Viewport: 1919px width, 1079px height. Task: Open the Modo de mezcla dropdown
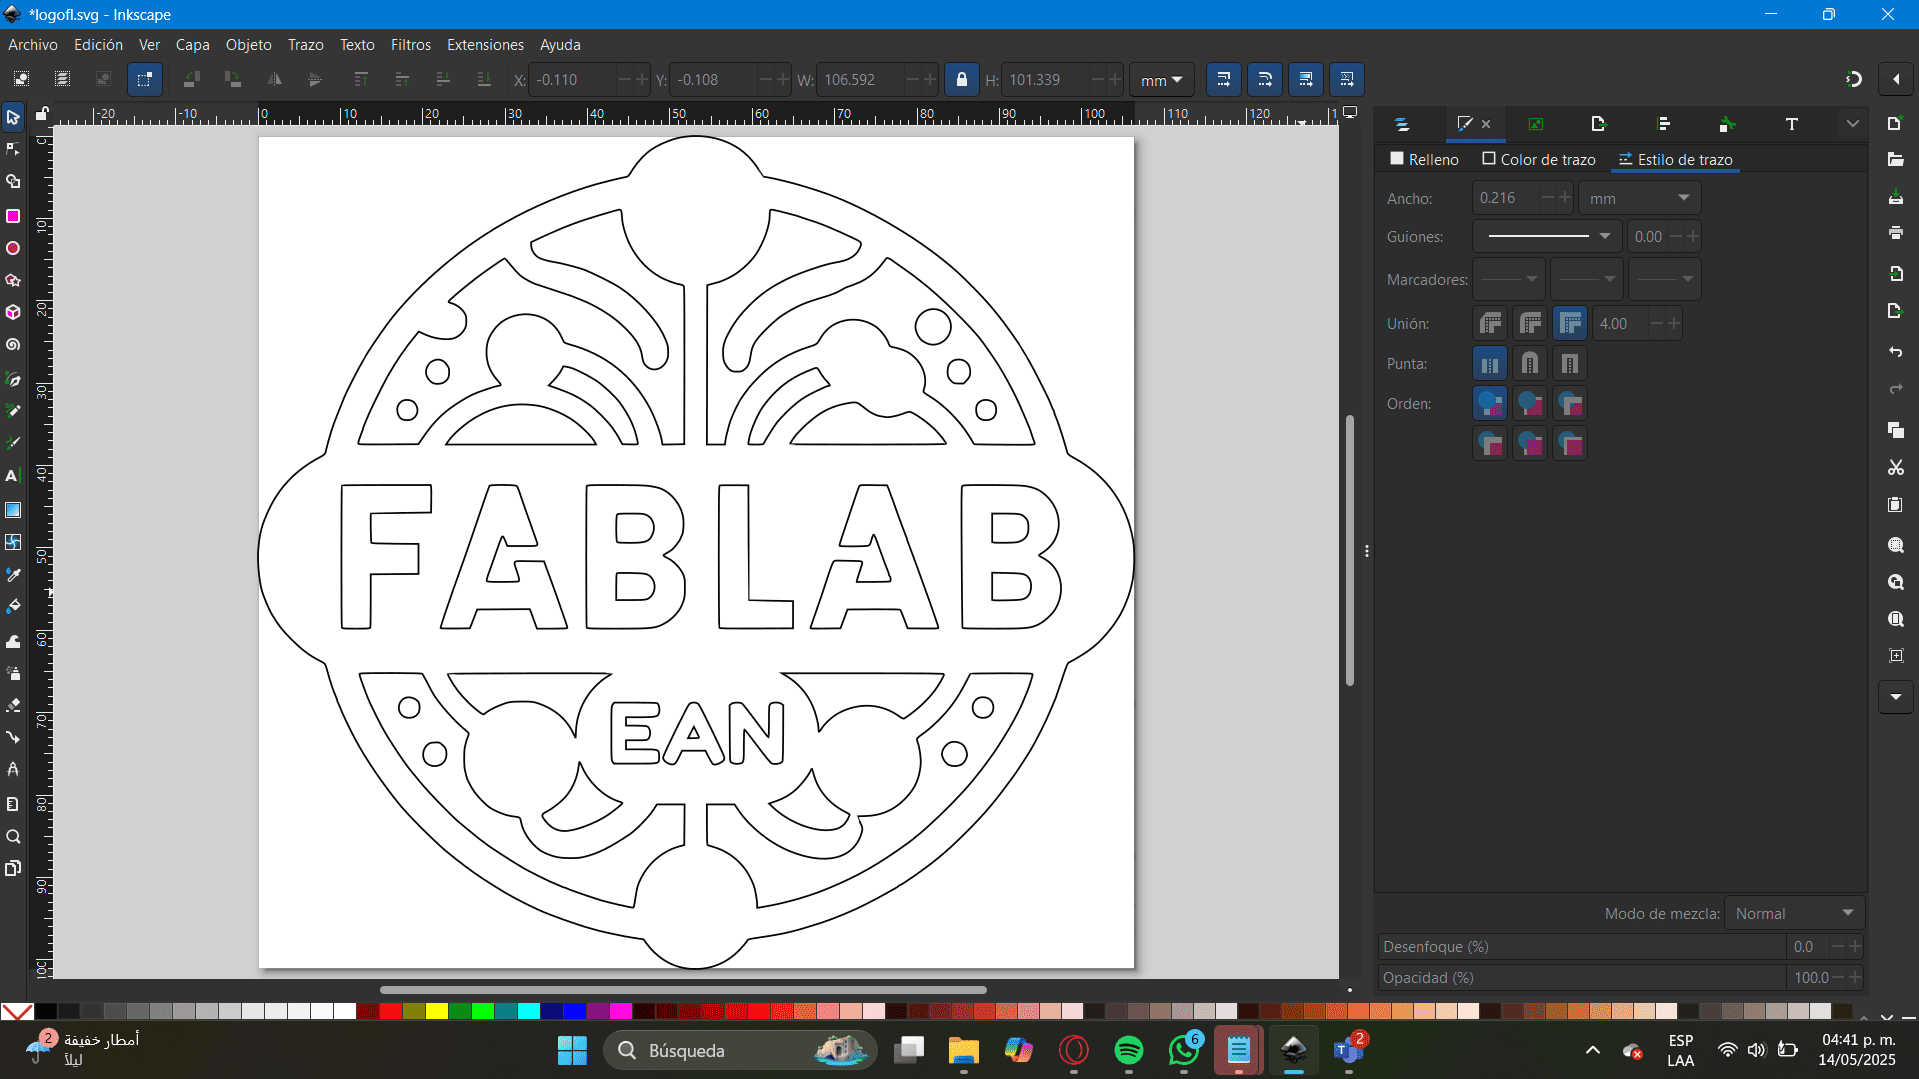(x=1794, y=914)
